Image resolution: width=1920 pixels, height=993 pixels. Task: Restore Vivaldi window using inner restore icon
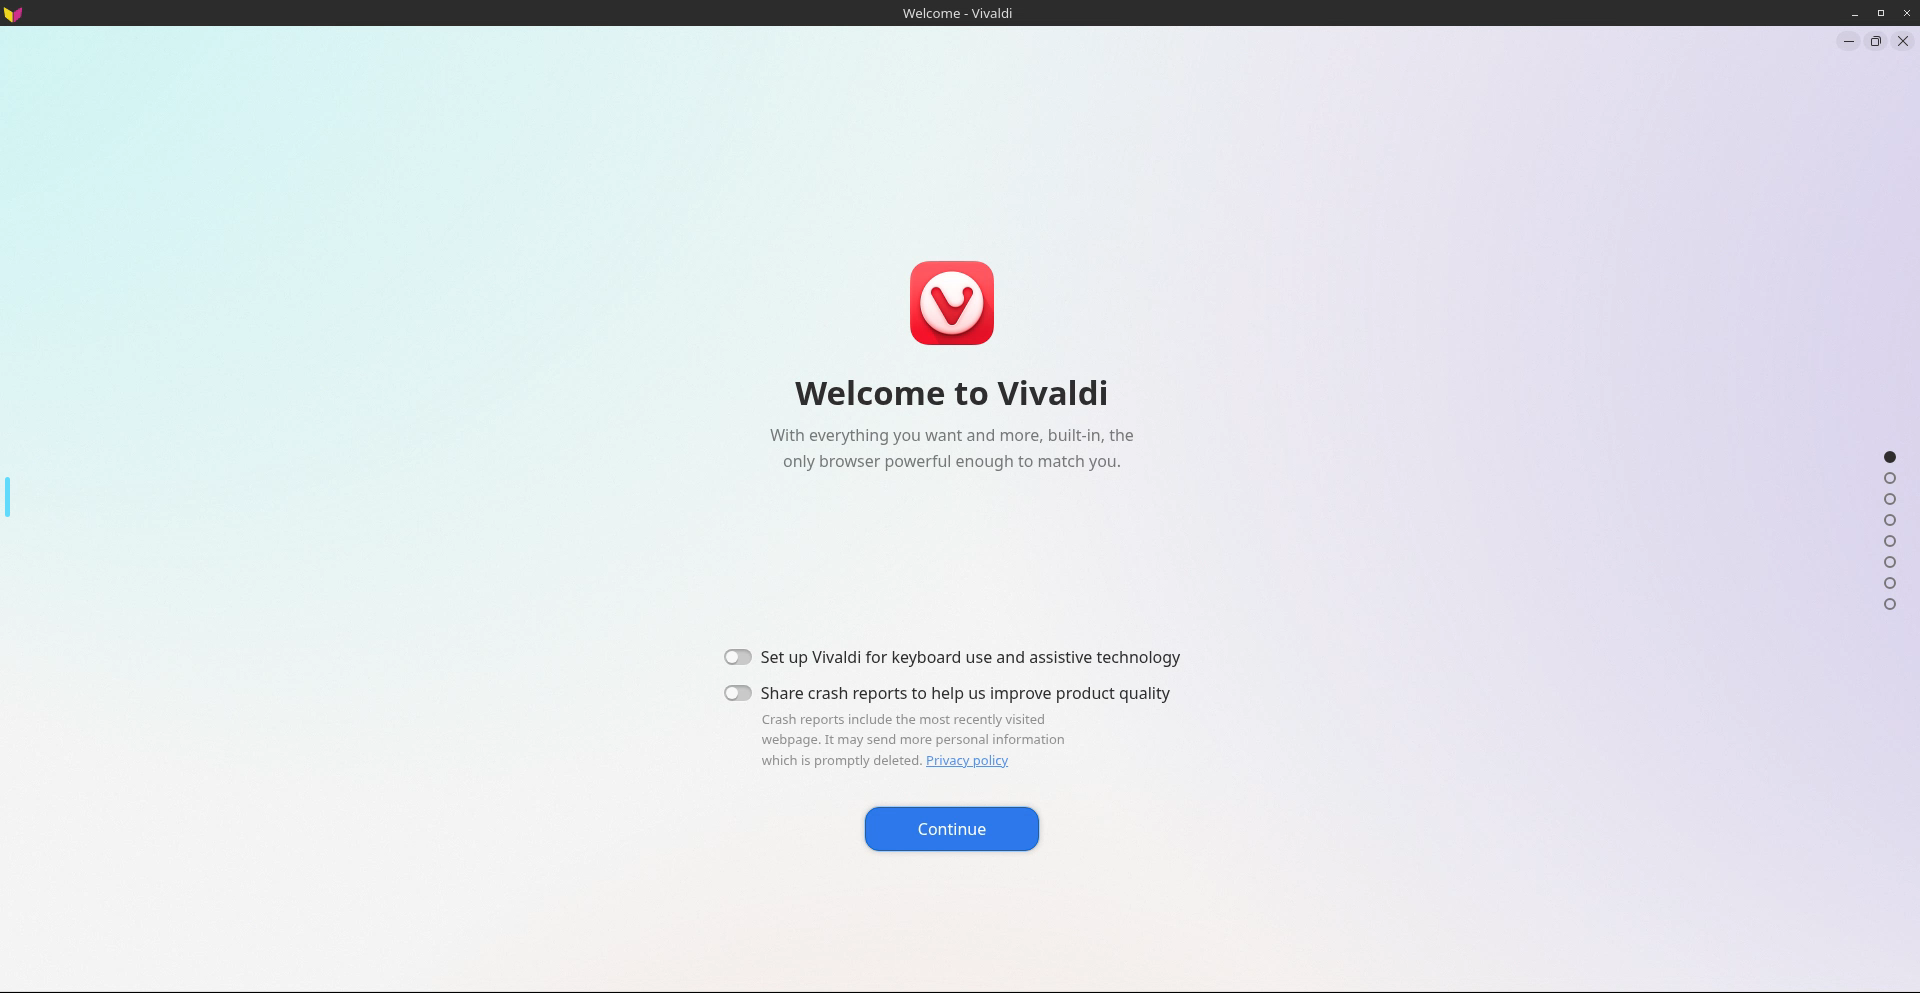click(1875, 41)
